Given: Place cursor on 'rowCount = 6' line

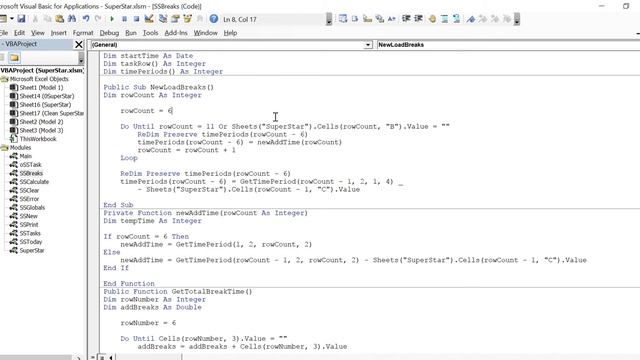Looking at the screenshot, I should tap(146, 111).
